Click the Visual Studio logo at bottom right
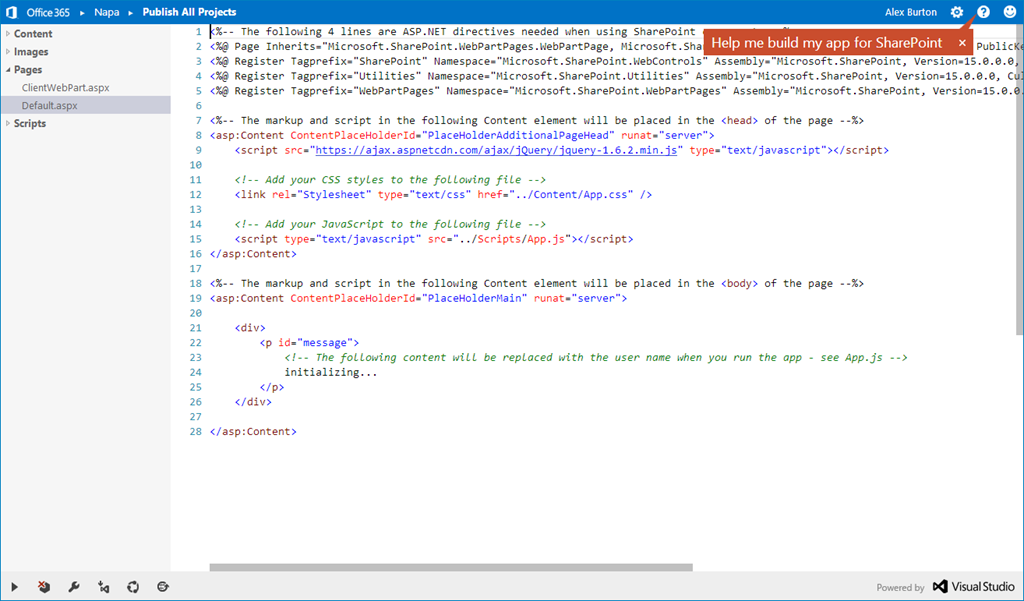The width and height of the screenshot is (1024, 601). (974, 587)
